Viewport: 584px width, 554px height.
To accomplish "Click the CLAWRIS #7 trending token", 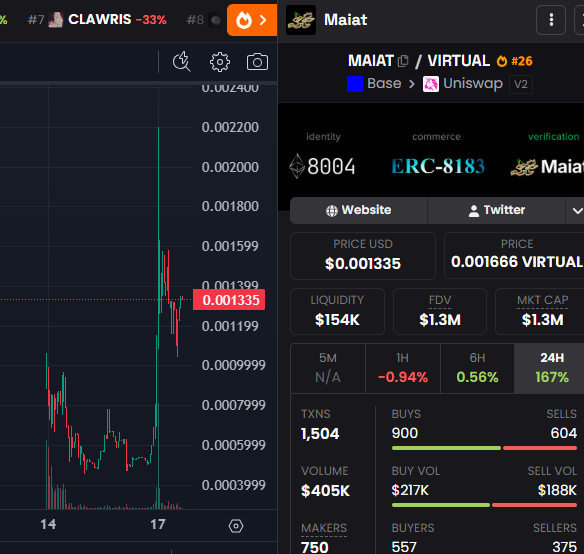I will pyautogui.click(x=97, y=19).
